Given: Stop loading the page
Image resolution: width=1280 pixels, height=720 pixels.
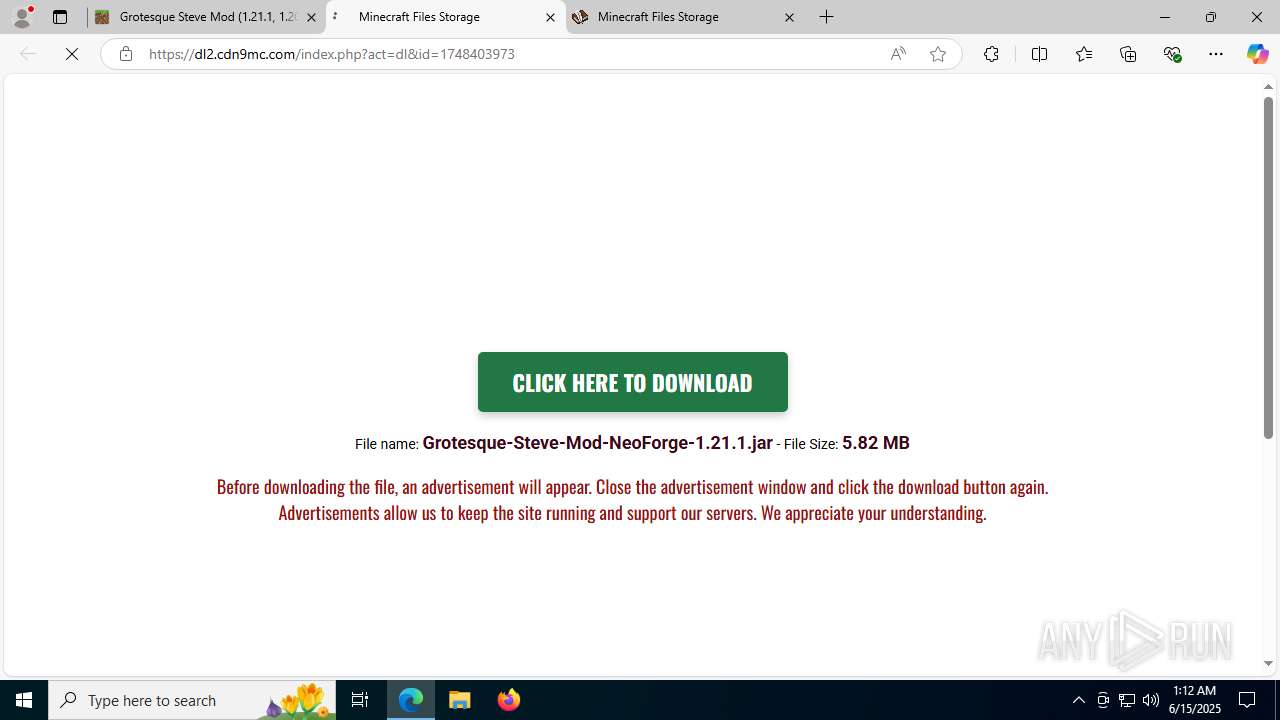Looking at the screenshot, I should tap(72, 54).
